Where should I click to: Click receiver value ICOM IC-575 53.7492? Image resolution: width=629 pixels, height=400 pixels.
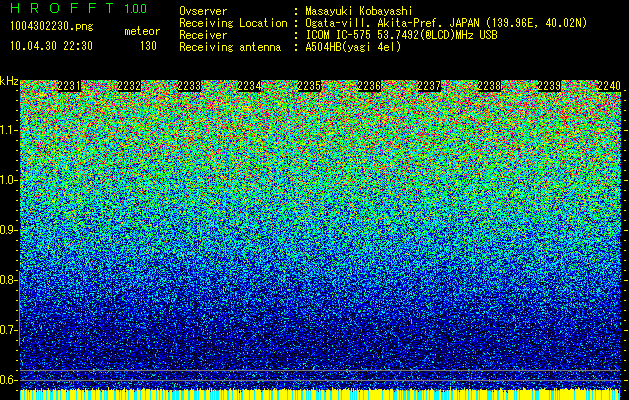pos(401,35)
